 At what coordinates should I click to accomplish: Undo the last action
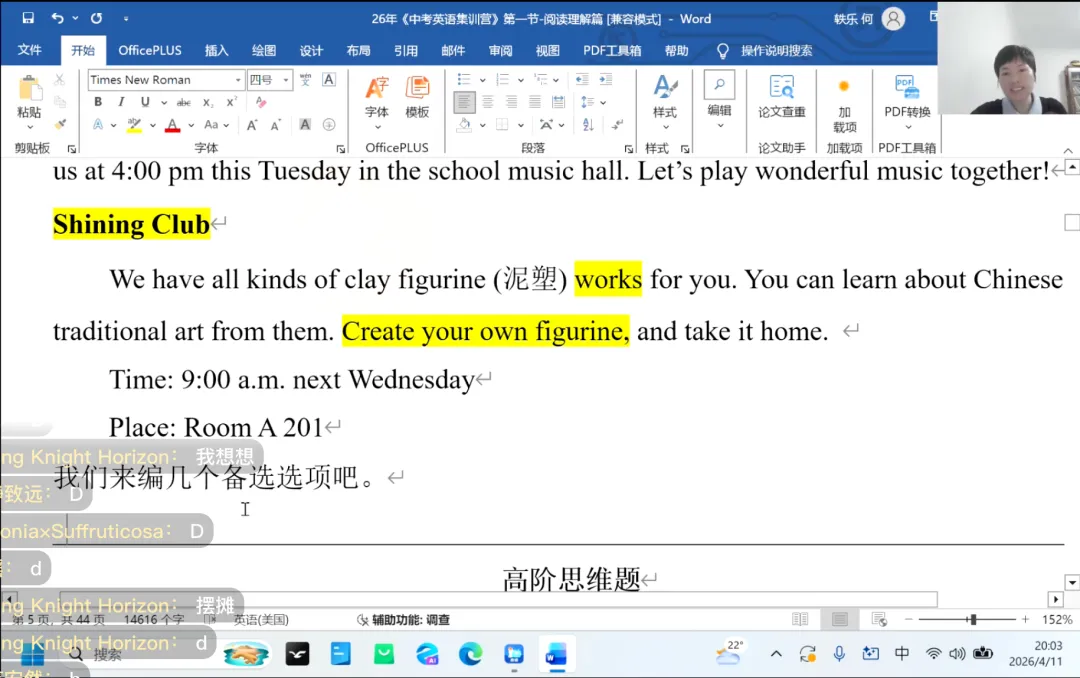coord(57,18)
